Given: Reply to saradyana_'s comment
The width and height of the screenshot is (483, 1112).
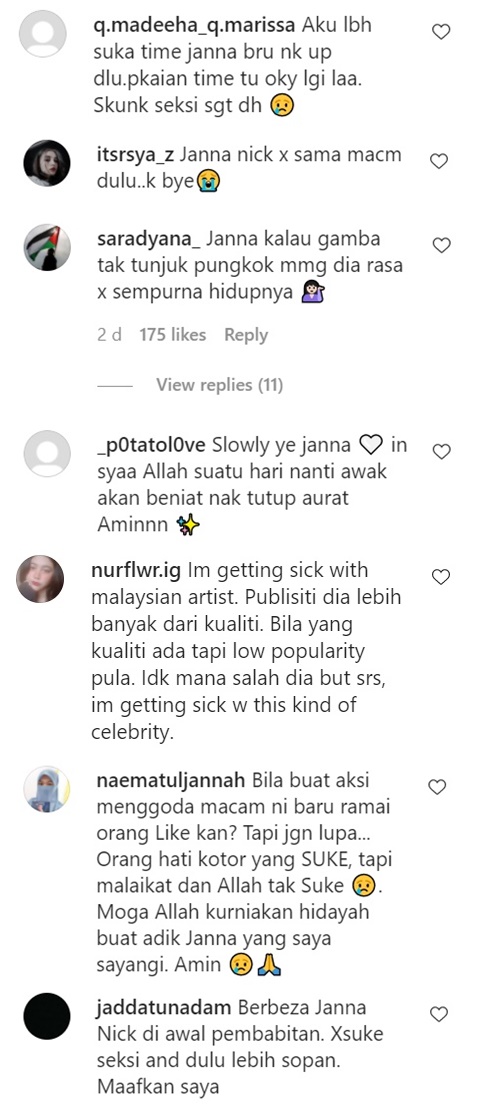Looking at the screenshot, I should point(246,335).
